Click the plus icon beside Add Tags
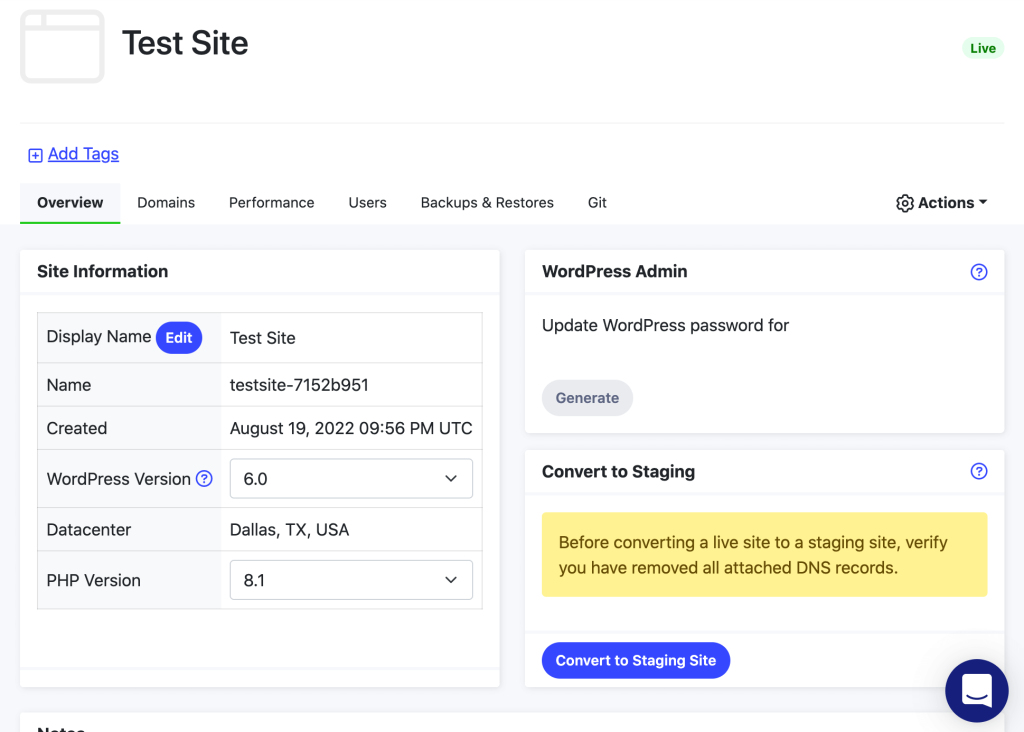Viewport: 1024px width, 732px height. [35, 155]
